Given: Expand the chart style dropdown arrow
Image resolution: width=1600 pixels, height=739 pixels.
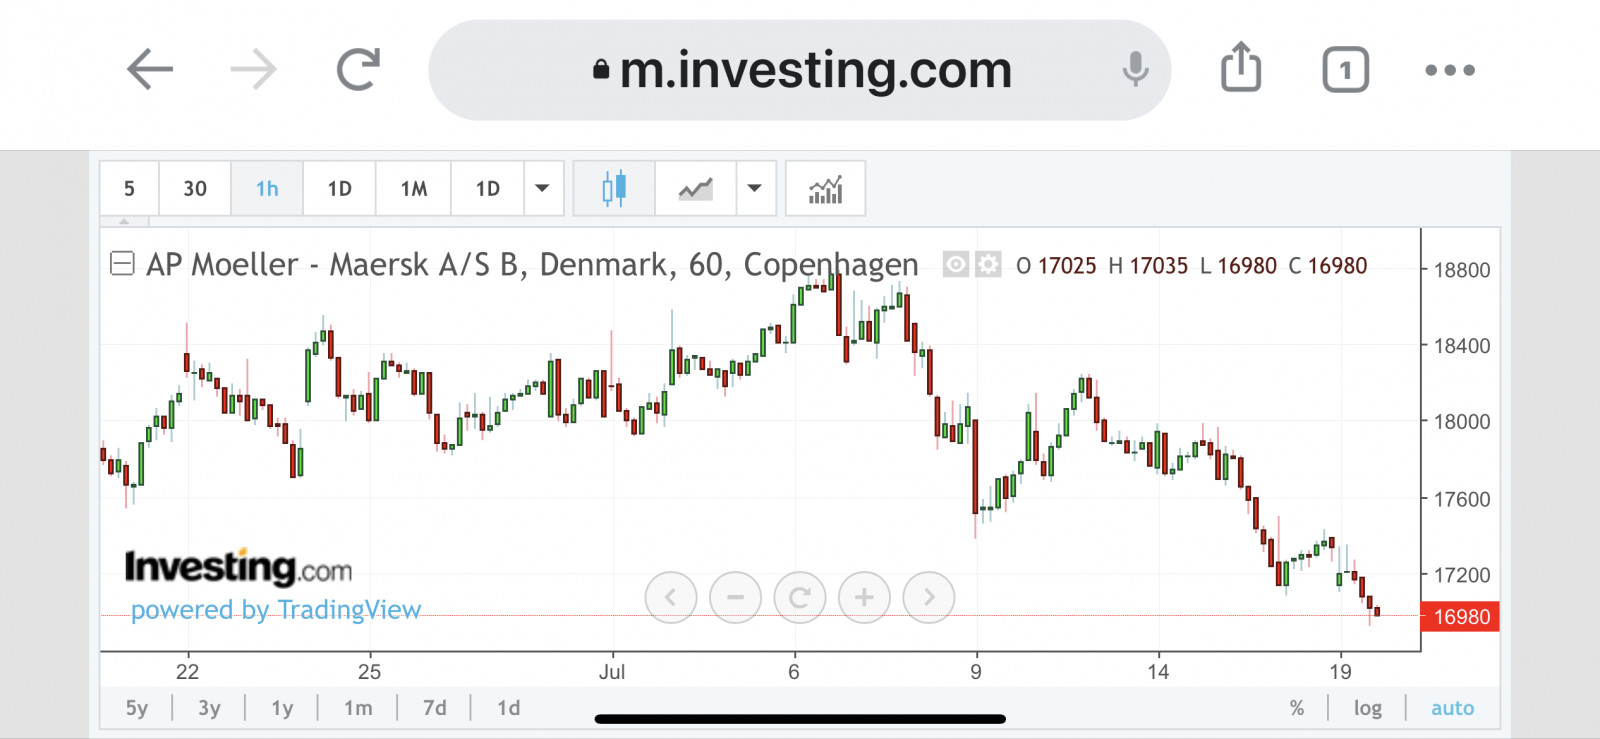Looking at the screenshot, I should [x=755, y=188].
